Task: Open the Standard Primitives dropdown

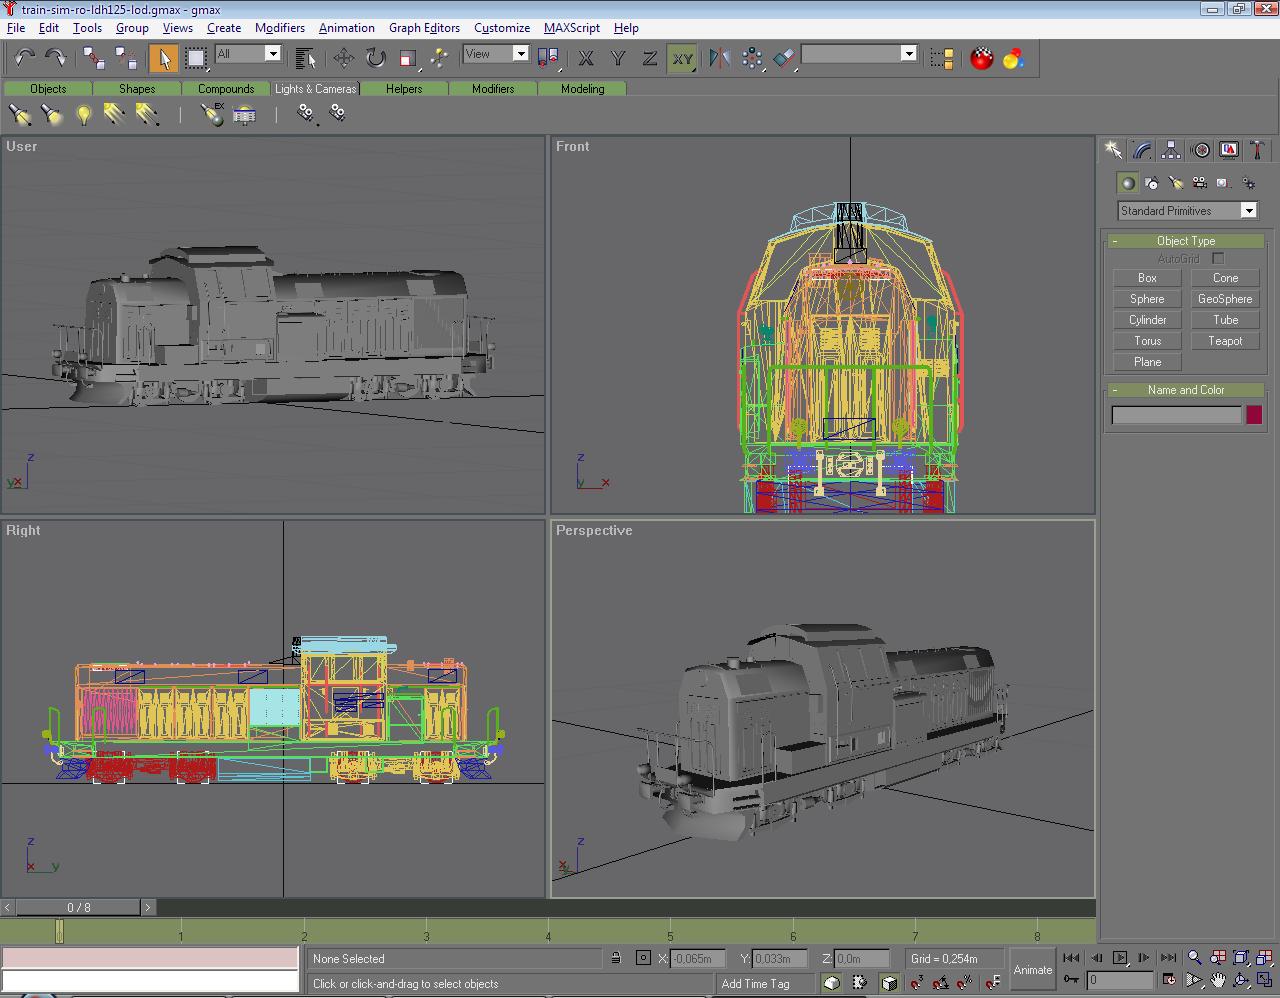Action: click(x=1248, y=211)
